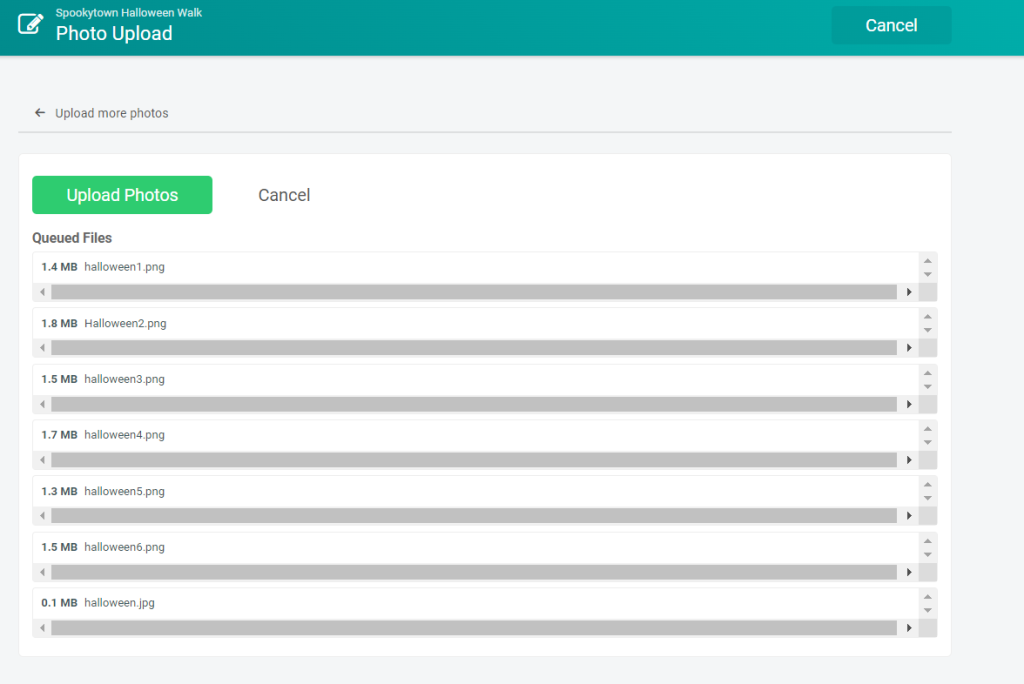Click the edit pencil icon in header
Image resolution: width=1024 pixels, height=684 pixels.
pyautogui.click(x=30, y=24)
